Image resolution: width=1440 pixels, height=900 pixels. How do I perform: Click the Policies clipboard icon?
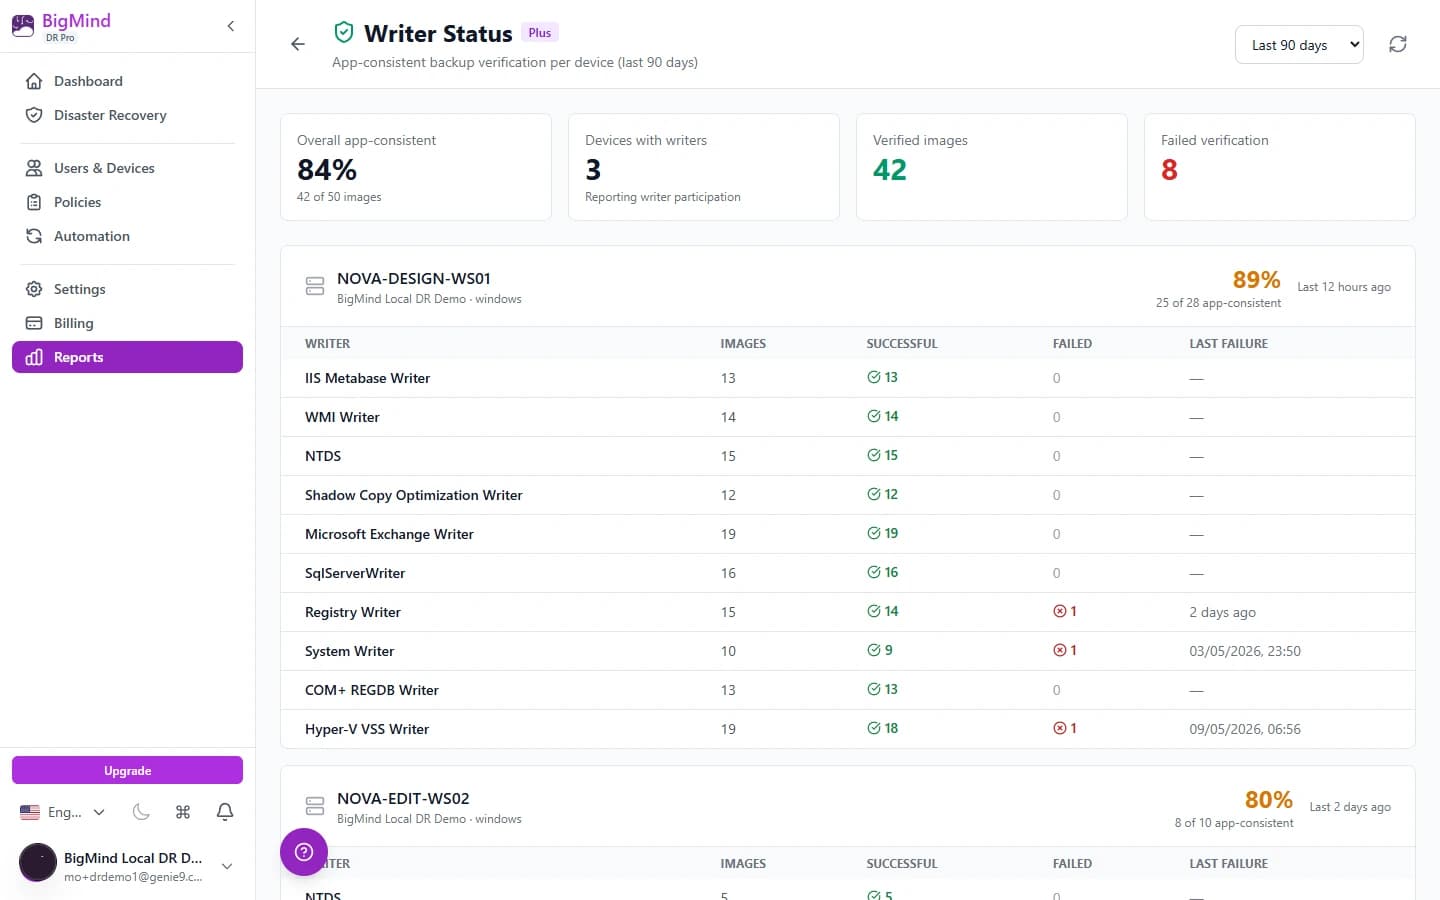34,202
